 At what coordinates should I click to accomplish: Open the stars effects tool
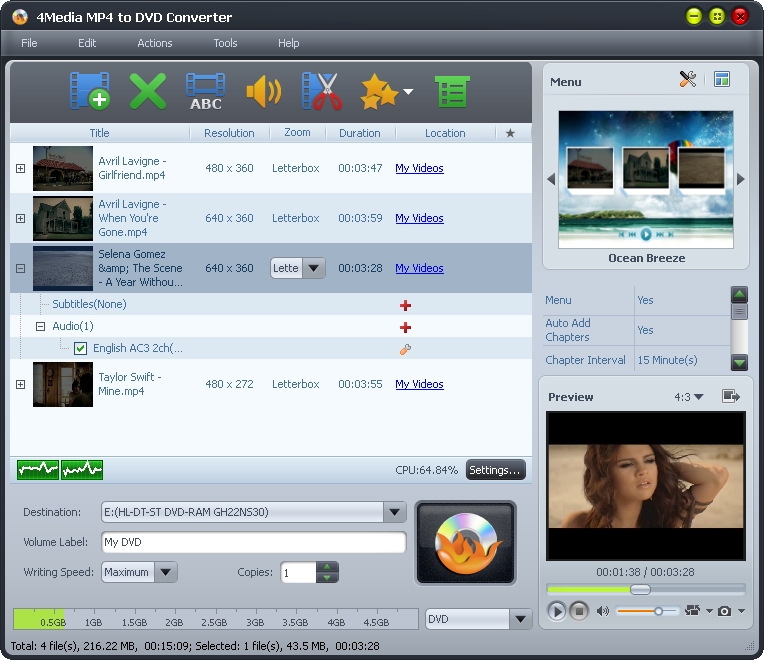pos(379,91)
